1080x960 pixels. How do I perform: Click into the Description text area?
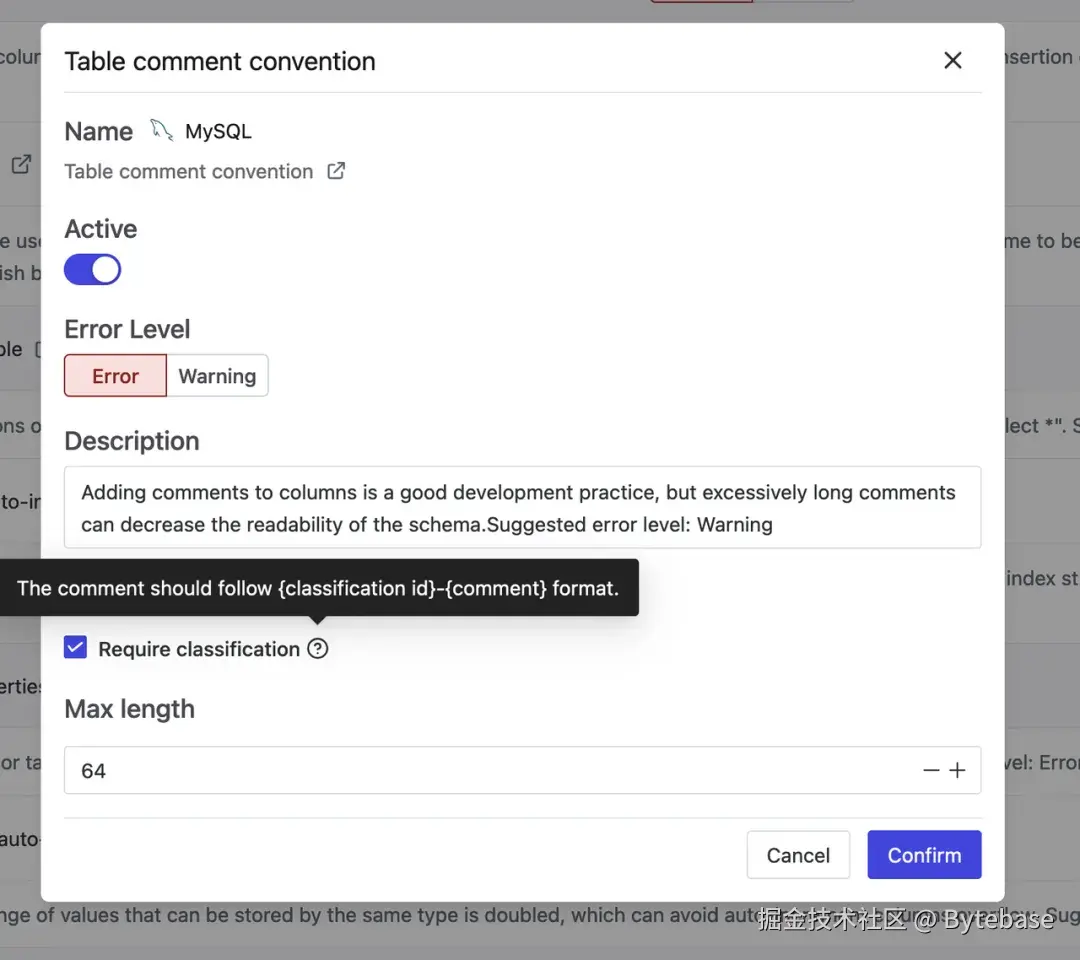(x=522, y=508)
